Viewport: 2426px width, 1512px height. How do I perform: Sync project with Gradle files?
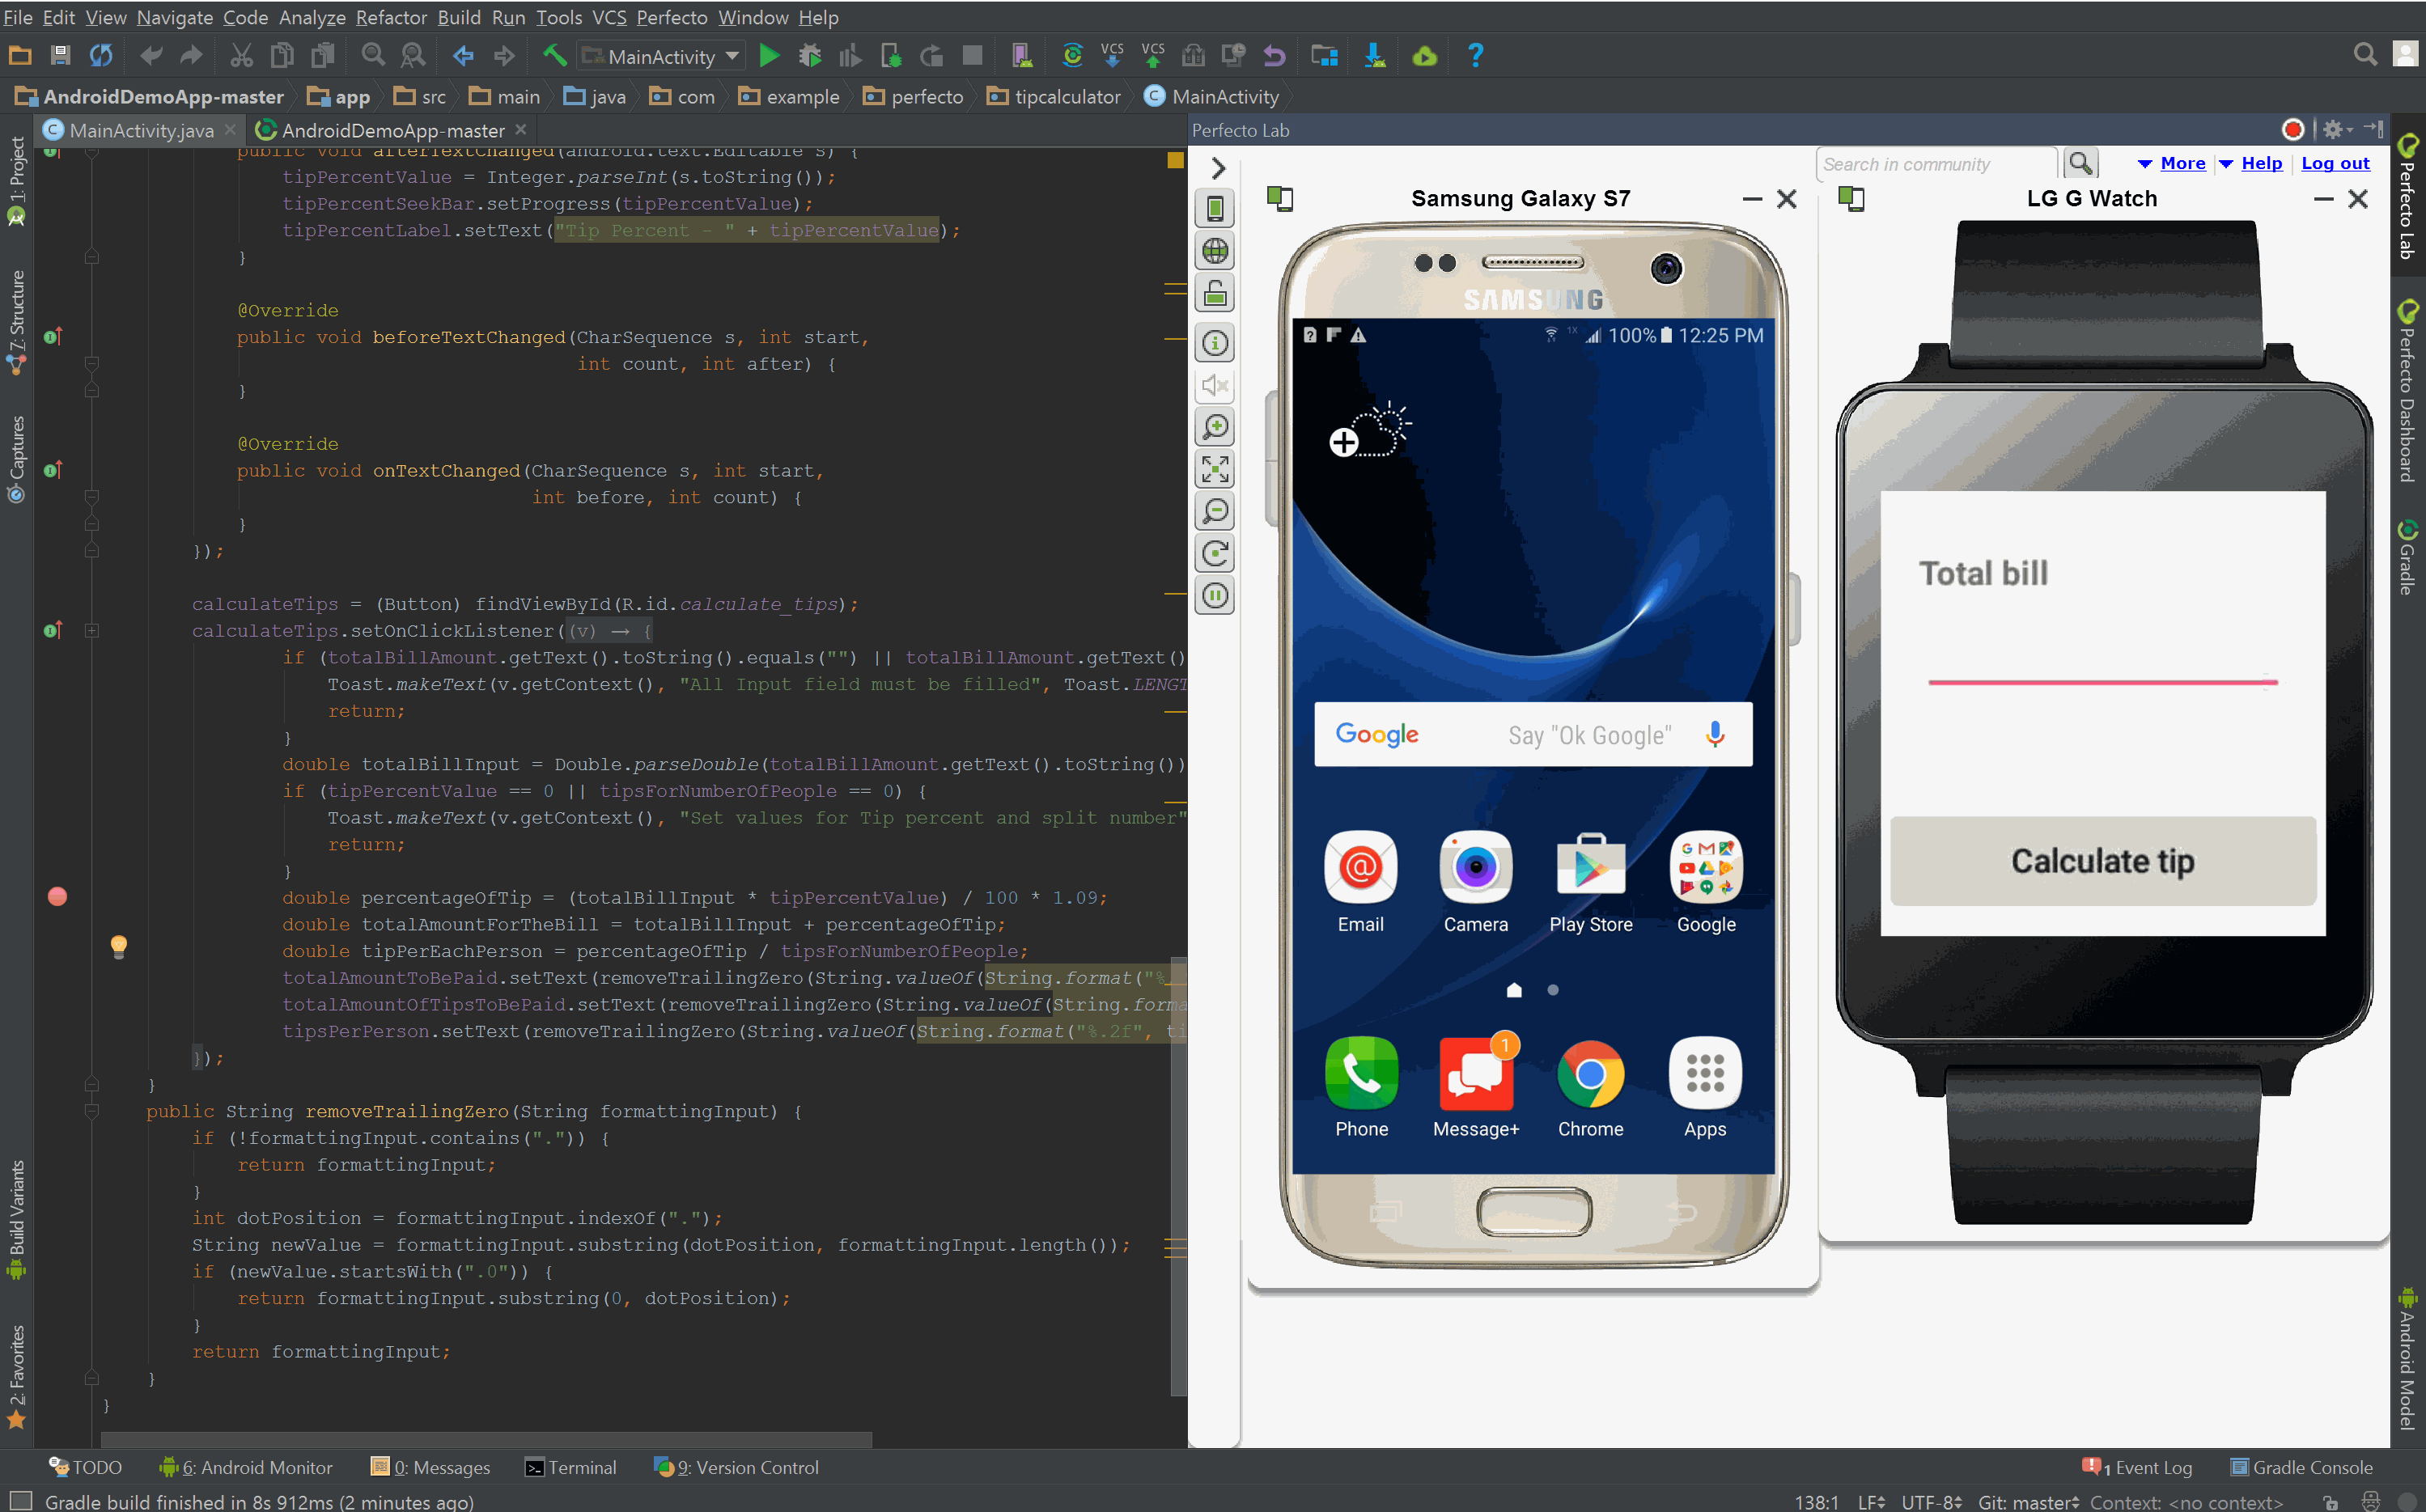tap(1072, 55)
